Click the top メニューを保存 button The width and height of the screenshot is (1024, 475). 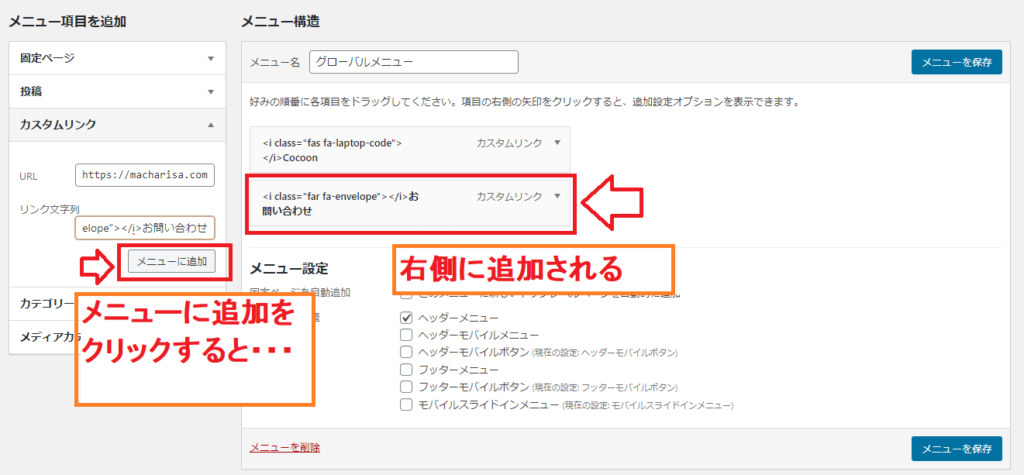pyautogui.click(x=957, y=62)
